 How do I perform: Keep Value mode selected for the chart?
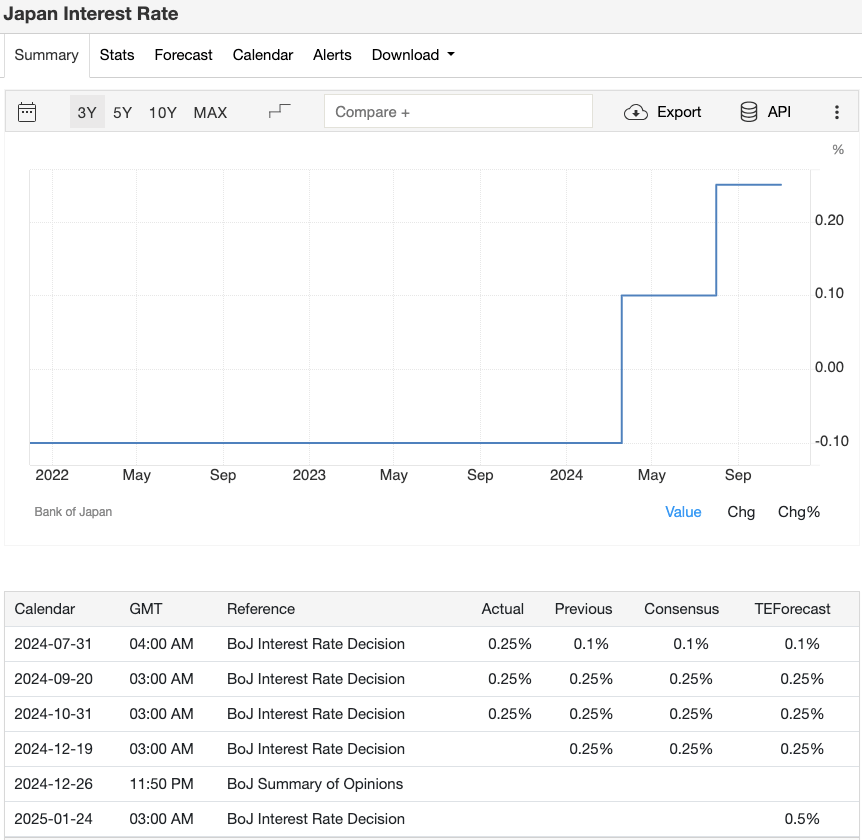pos(683,512)
